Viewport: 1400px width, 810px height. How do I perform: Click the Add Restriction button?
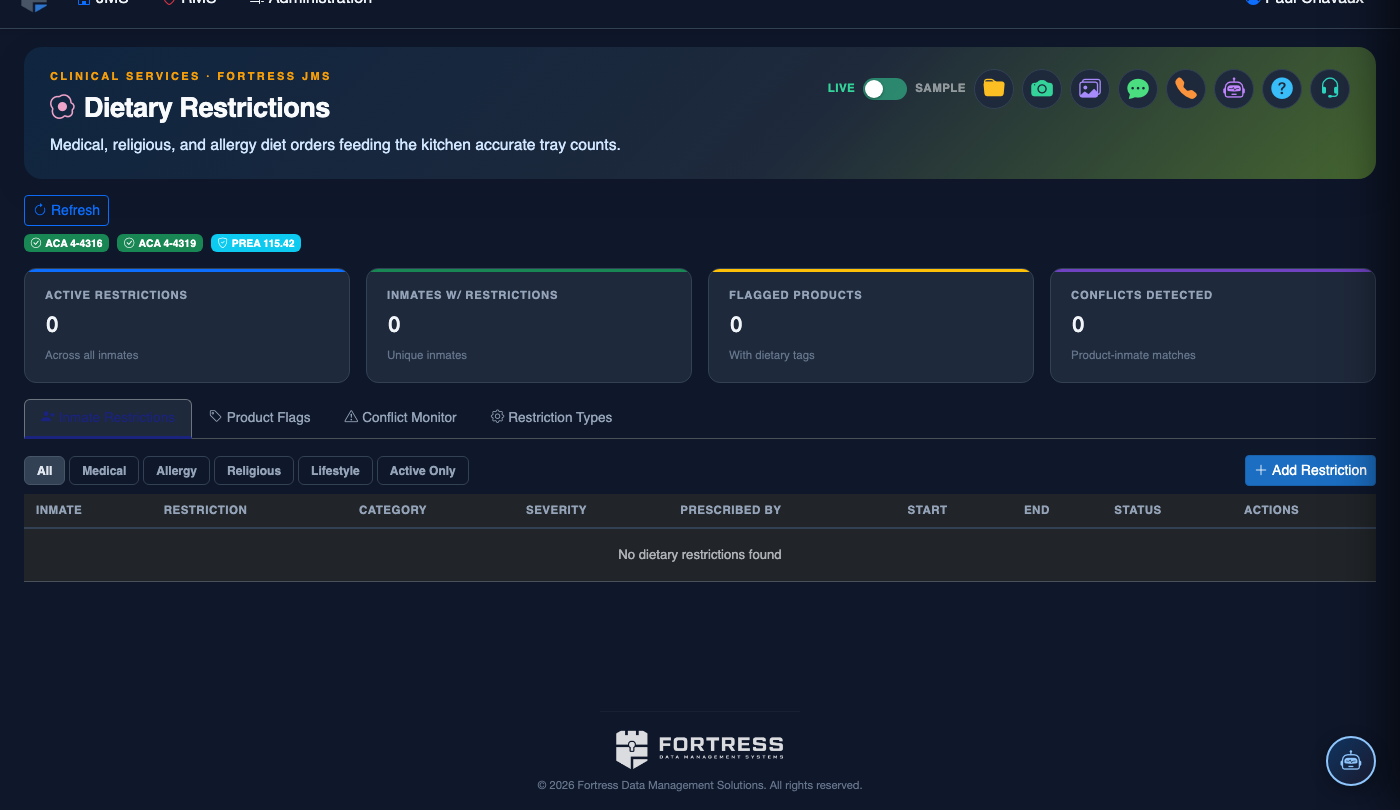(x=1310, y=470)
